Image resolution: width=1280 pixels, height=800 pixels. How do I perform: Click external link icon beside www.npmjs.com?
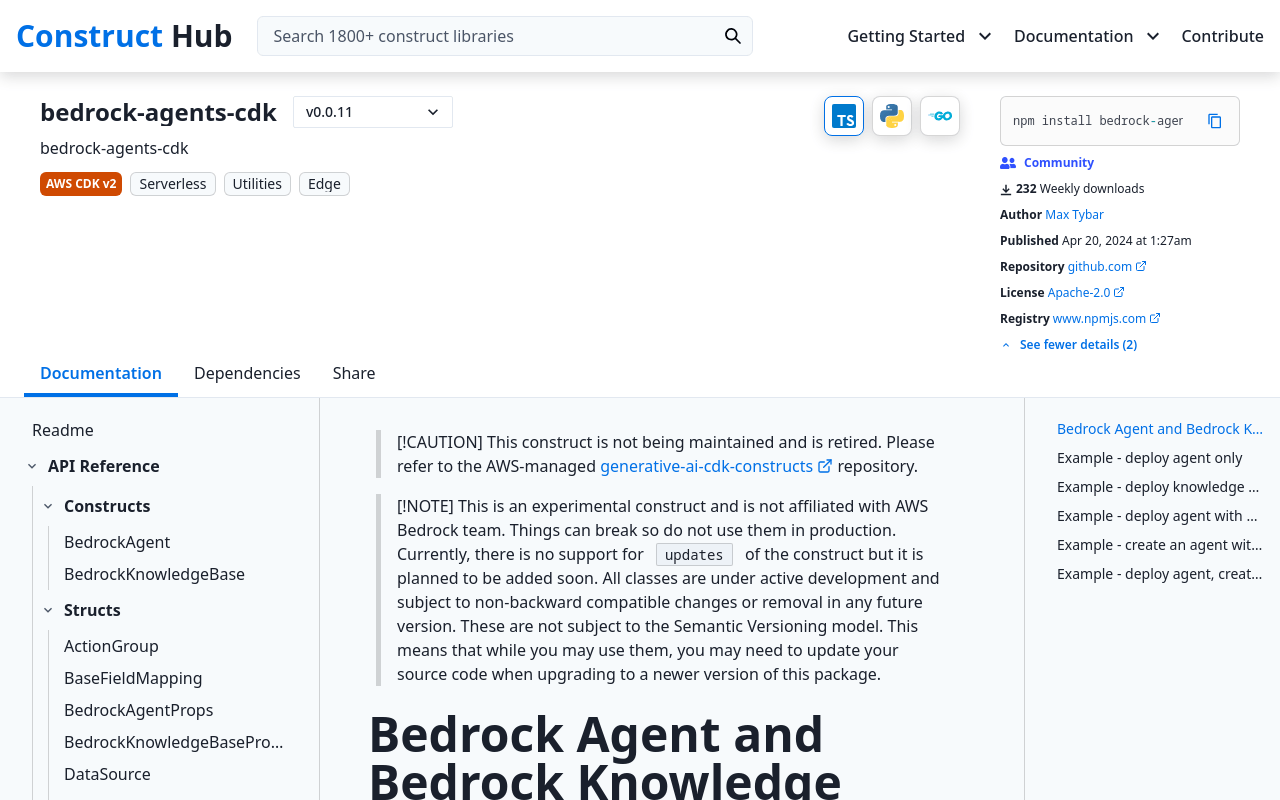click(1155, 319)
